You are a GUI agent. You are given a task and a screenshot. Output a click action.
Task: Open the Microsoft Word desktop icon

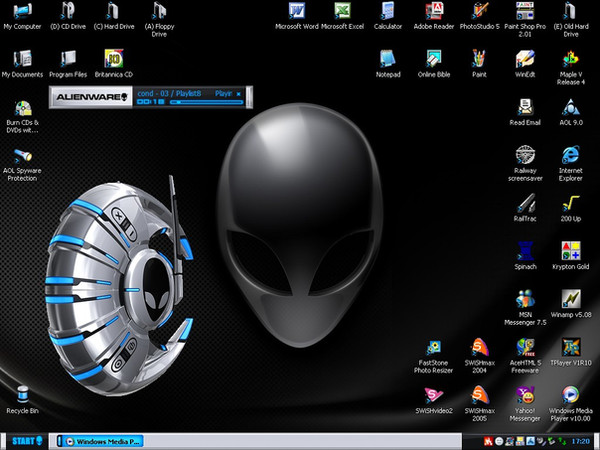(296, 11)
